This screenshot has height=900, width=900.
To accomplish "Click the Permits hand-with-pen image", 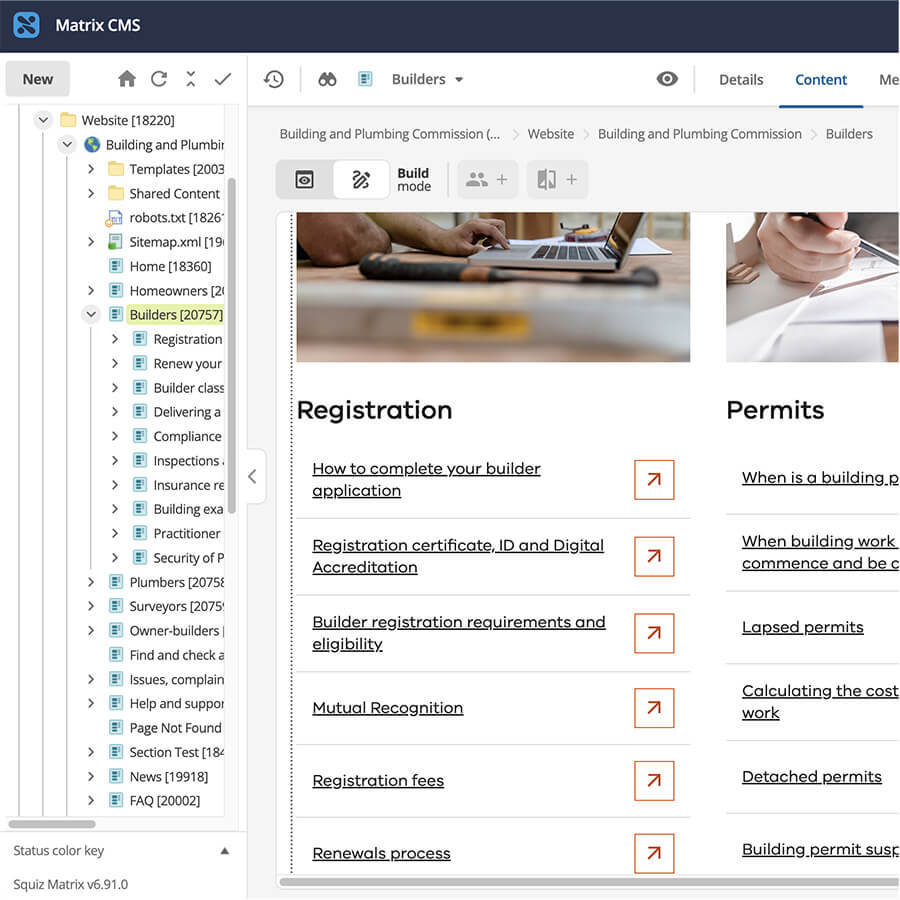I will [812, 287].
